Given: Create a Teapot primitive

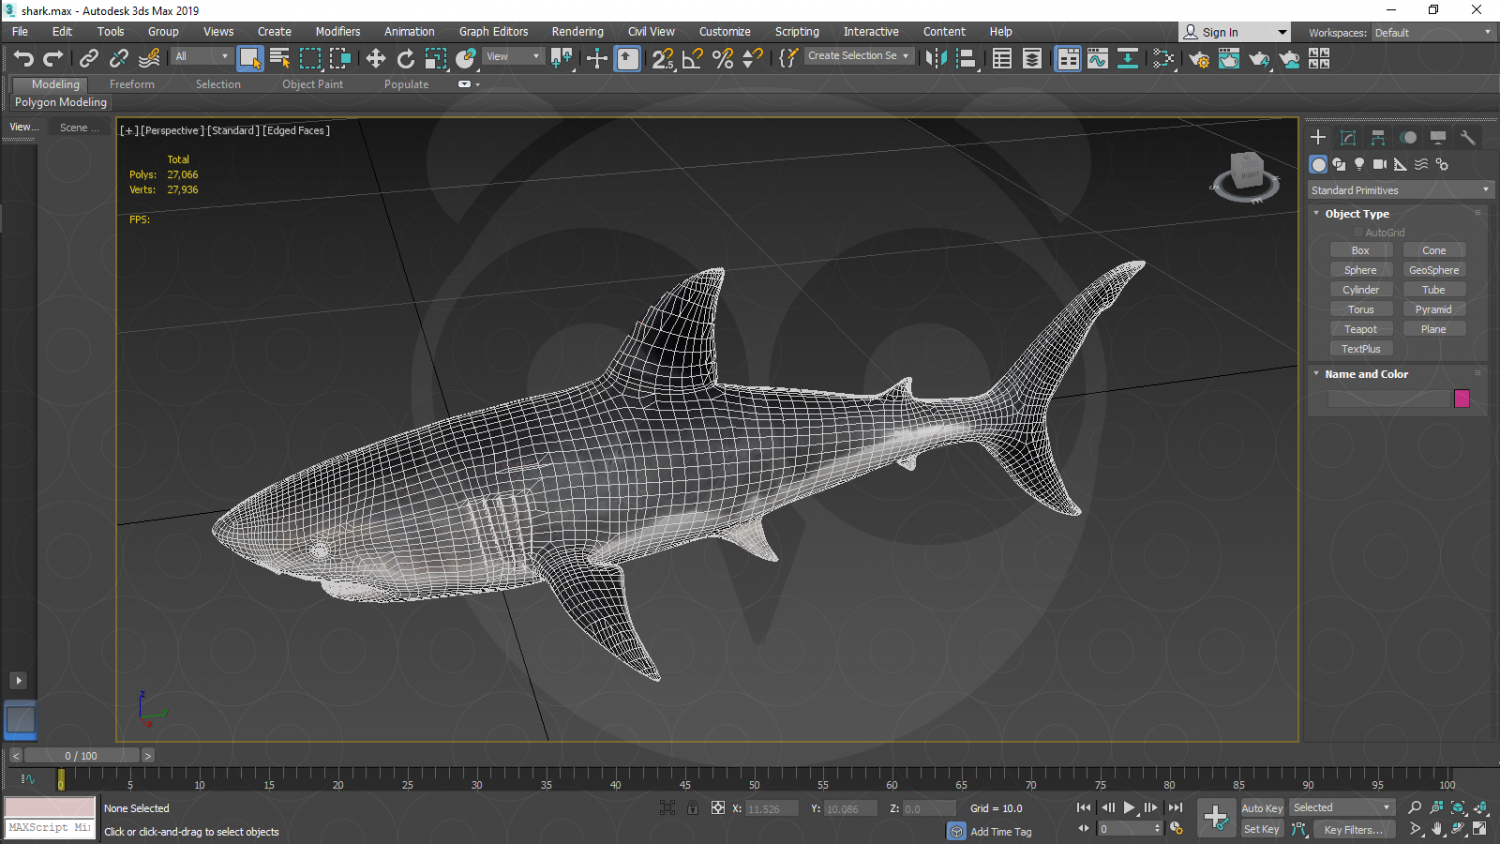Looking at the screenshot, I should (x=1362, y=328).
